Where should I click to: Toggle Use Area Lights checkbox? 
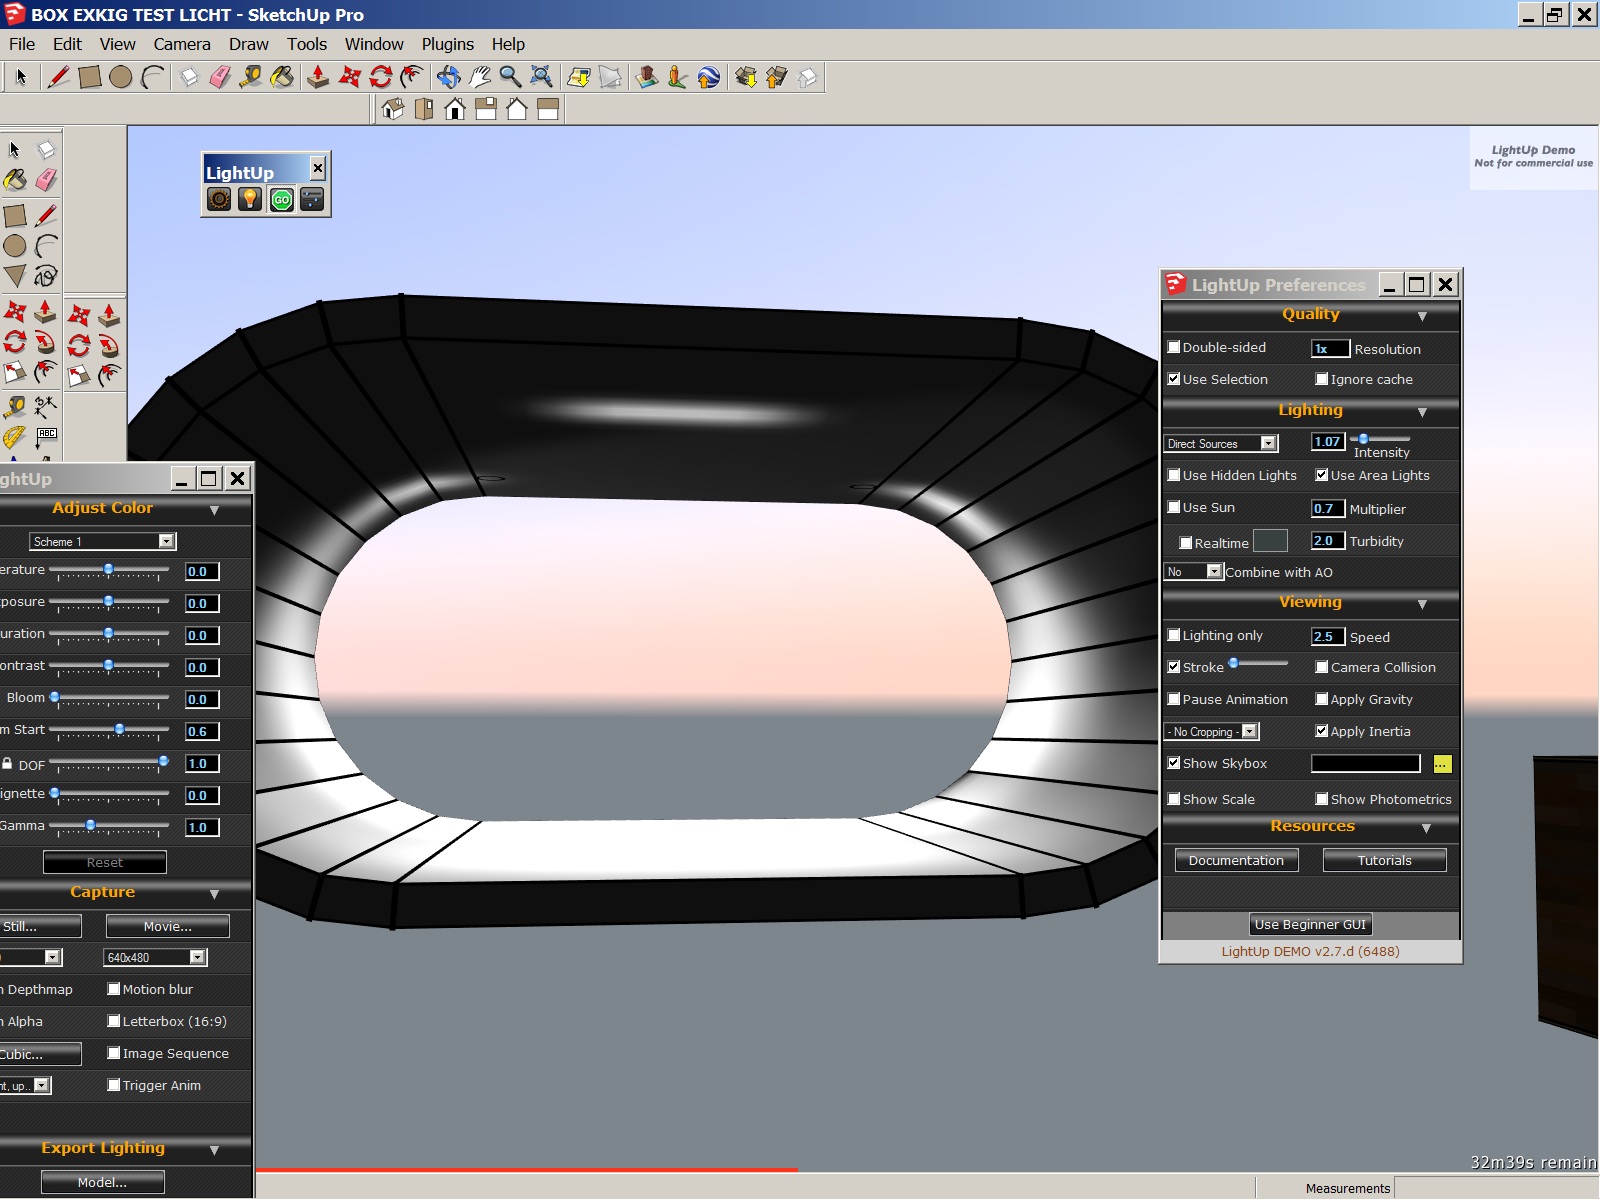1322,475
